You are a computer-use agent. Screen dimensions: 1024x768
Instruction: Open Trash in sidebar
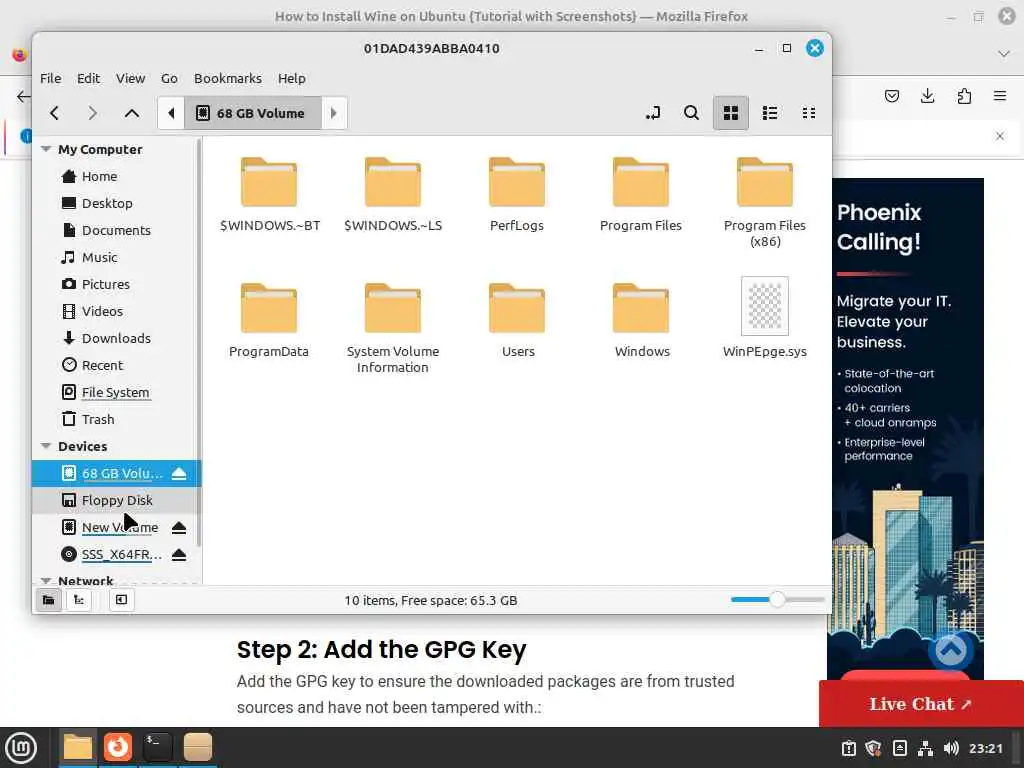[114, 419]
